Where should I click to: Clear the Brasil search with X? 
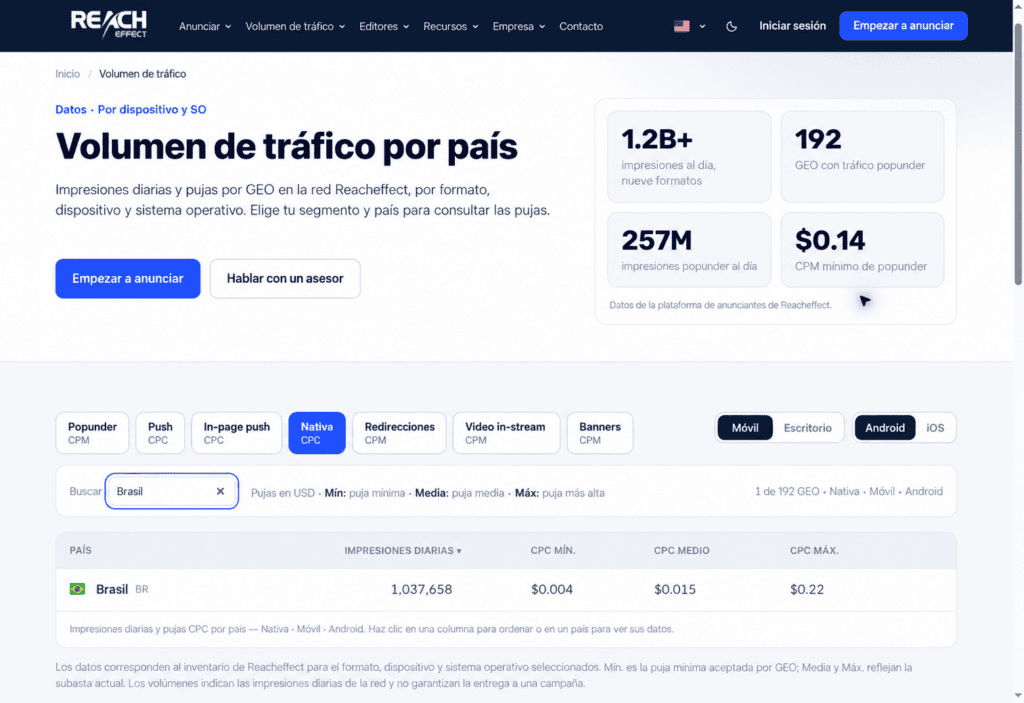[220, 491]
